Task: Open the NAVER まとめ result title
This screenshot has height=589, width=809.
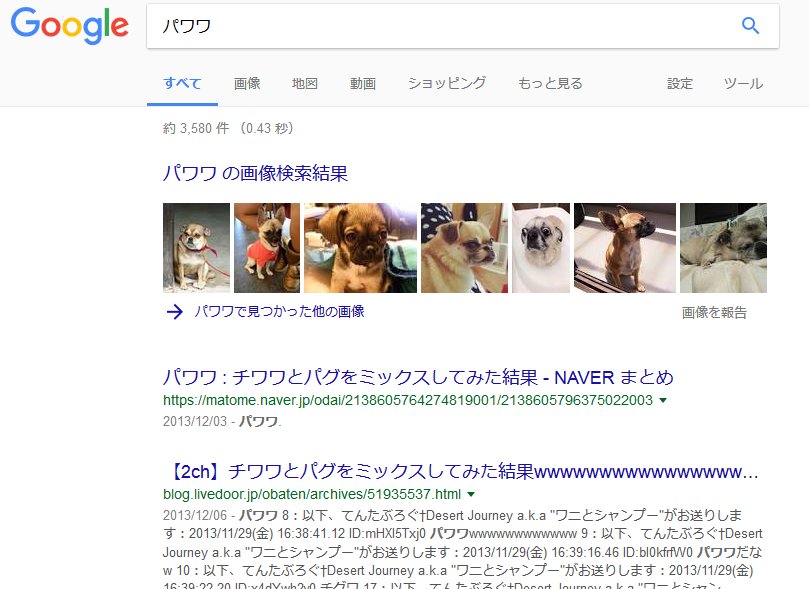Action: tap(418, 378)
